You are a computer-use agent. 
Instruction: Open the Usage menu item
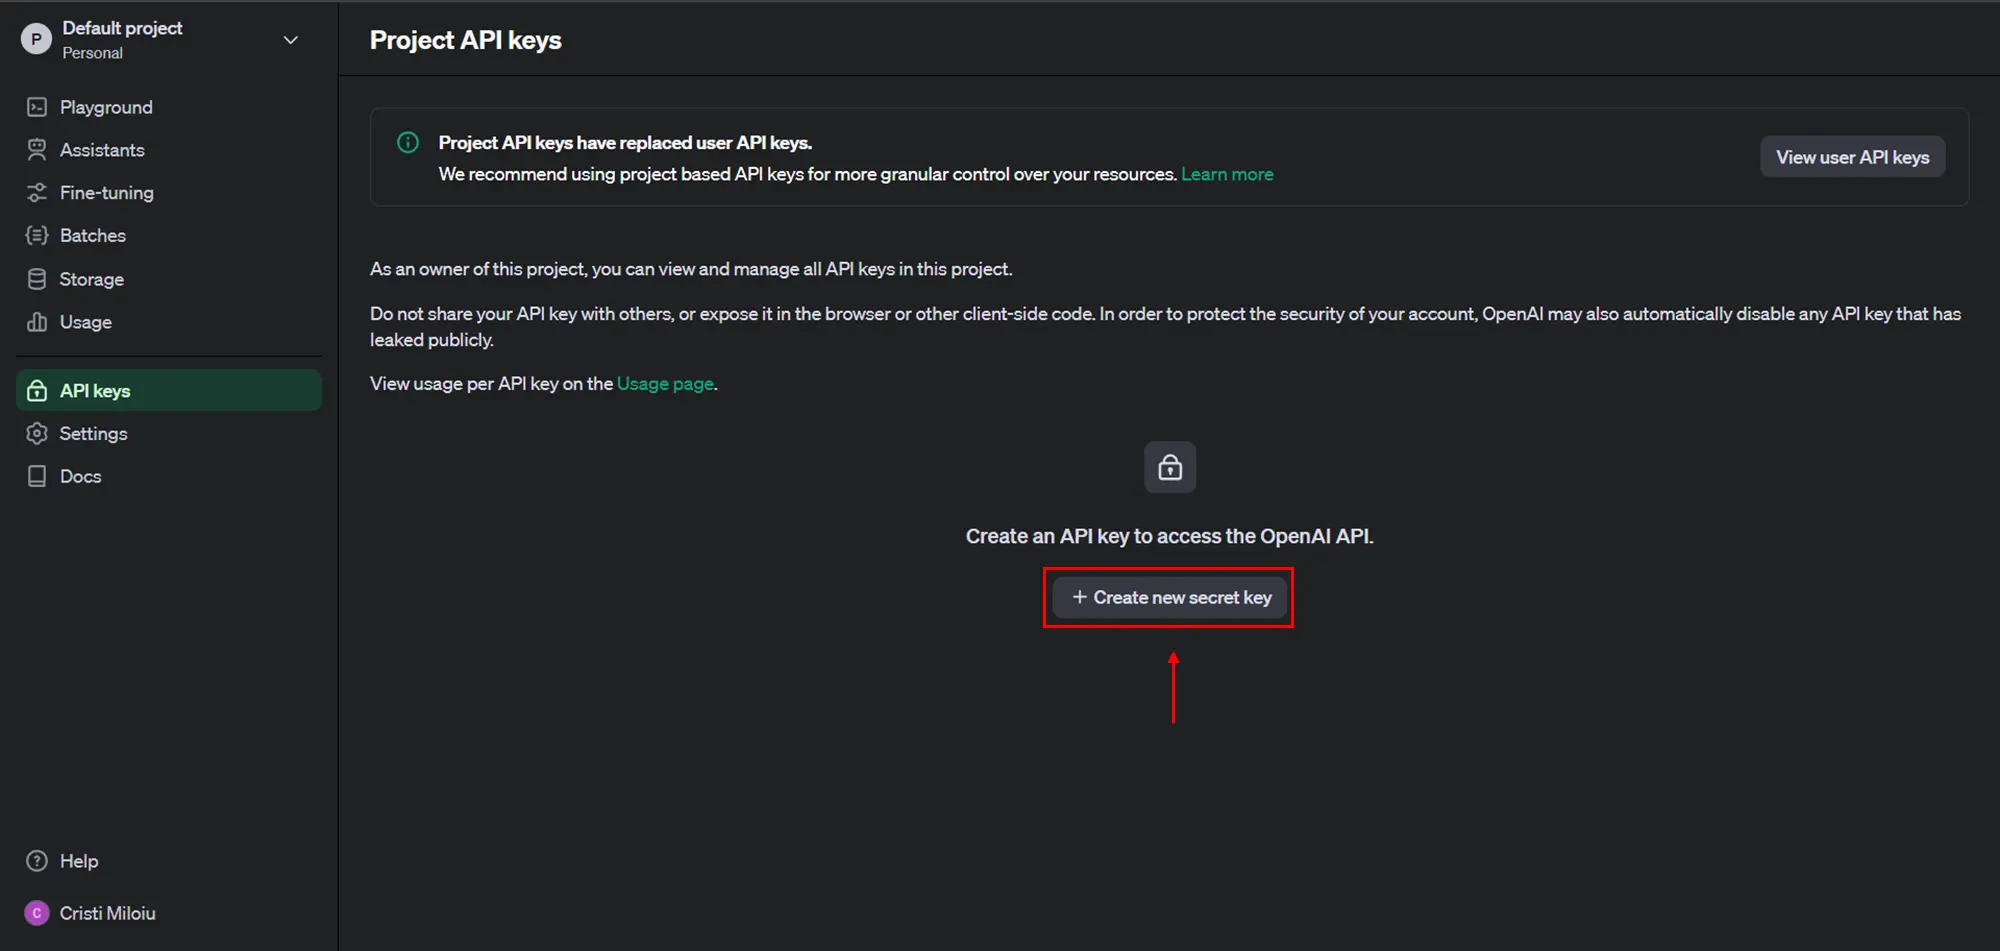(x=169, y=322)
